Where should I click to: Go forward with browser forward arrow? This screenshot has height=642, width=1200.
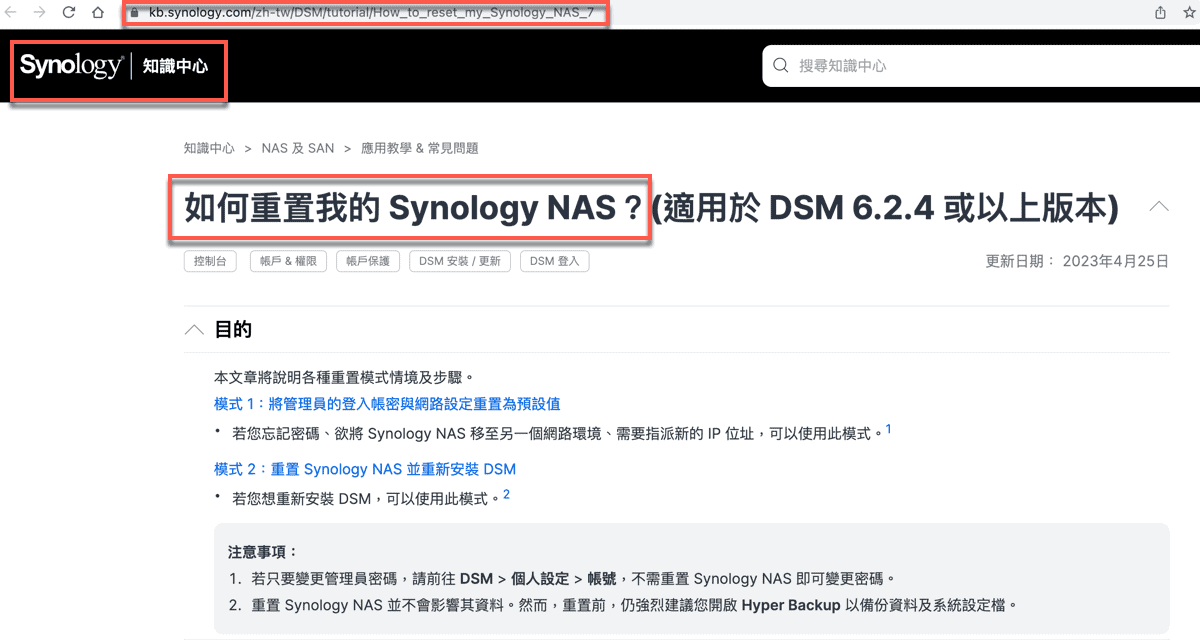coord(39,13)
